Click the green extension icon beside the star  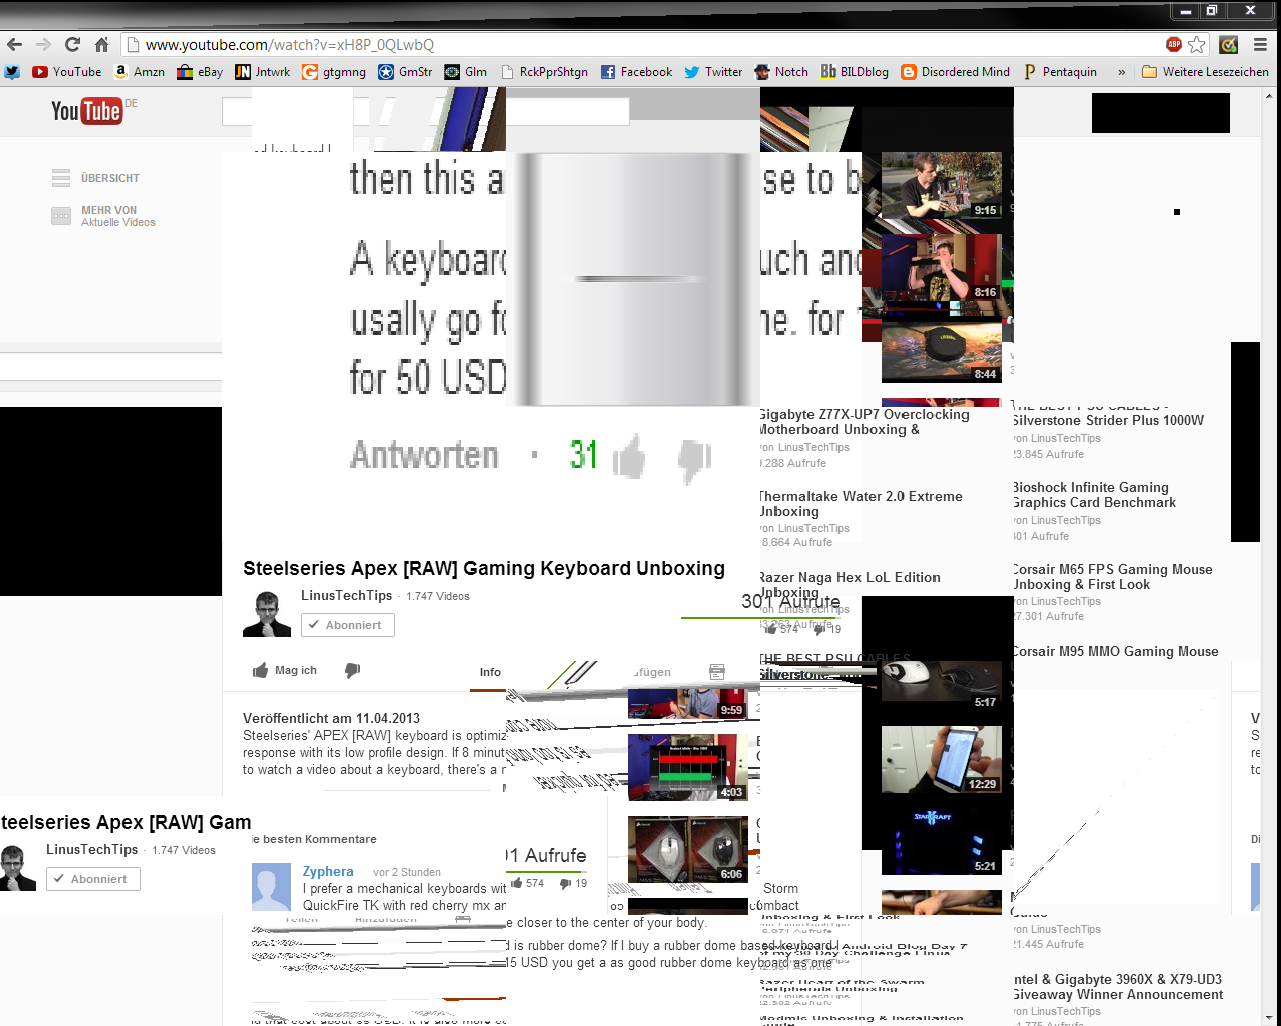[x=1229, y=44]
